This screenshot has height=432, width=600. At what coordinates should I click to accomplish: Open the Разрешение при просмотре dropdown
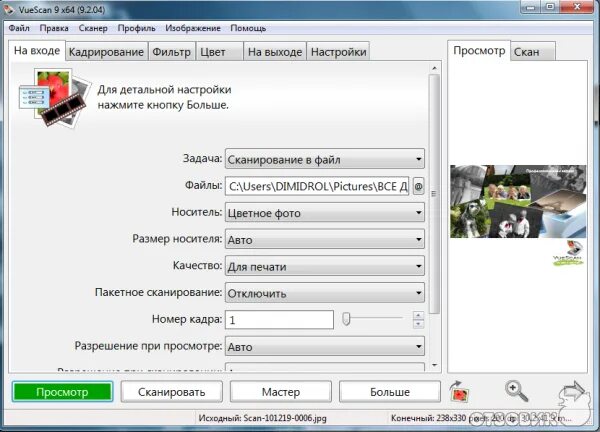point(325,347)
